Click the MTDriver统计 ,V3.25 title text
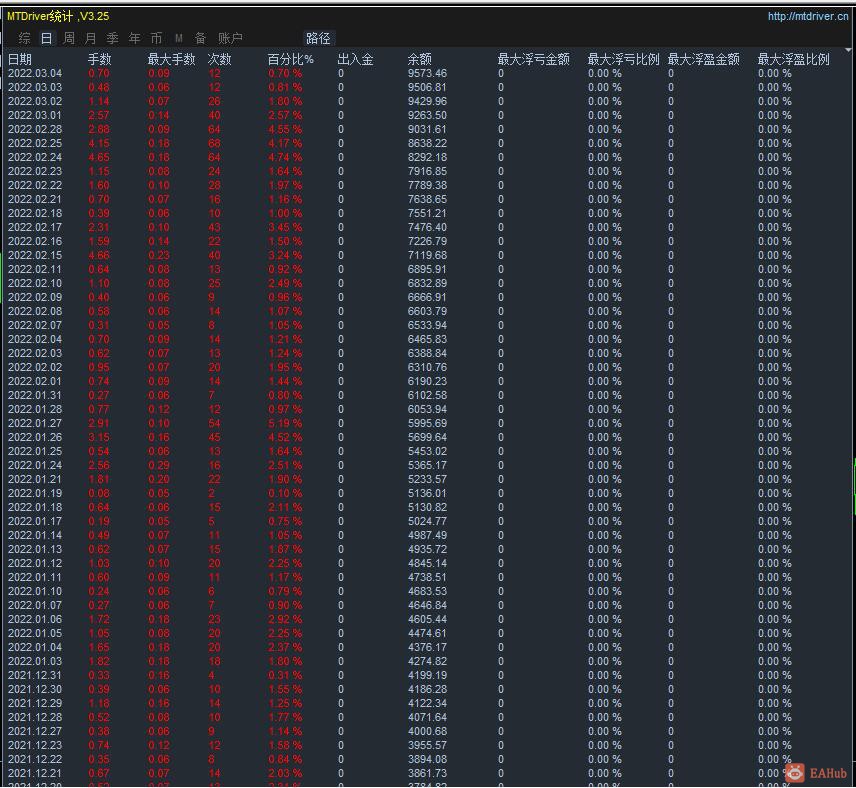The width and height of the screenshot is (856, 788). pos(58,16)
